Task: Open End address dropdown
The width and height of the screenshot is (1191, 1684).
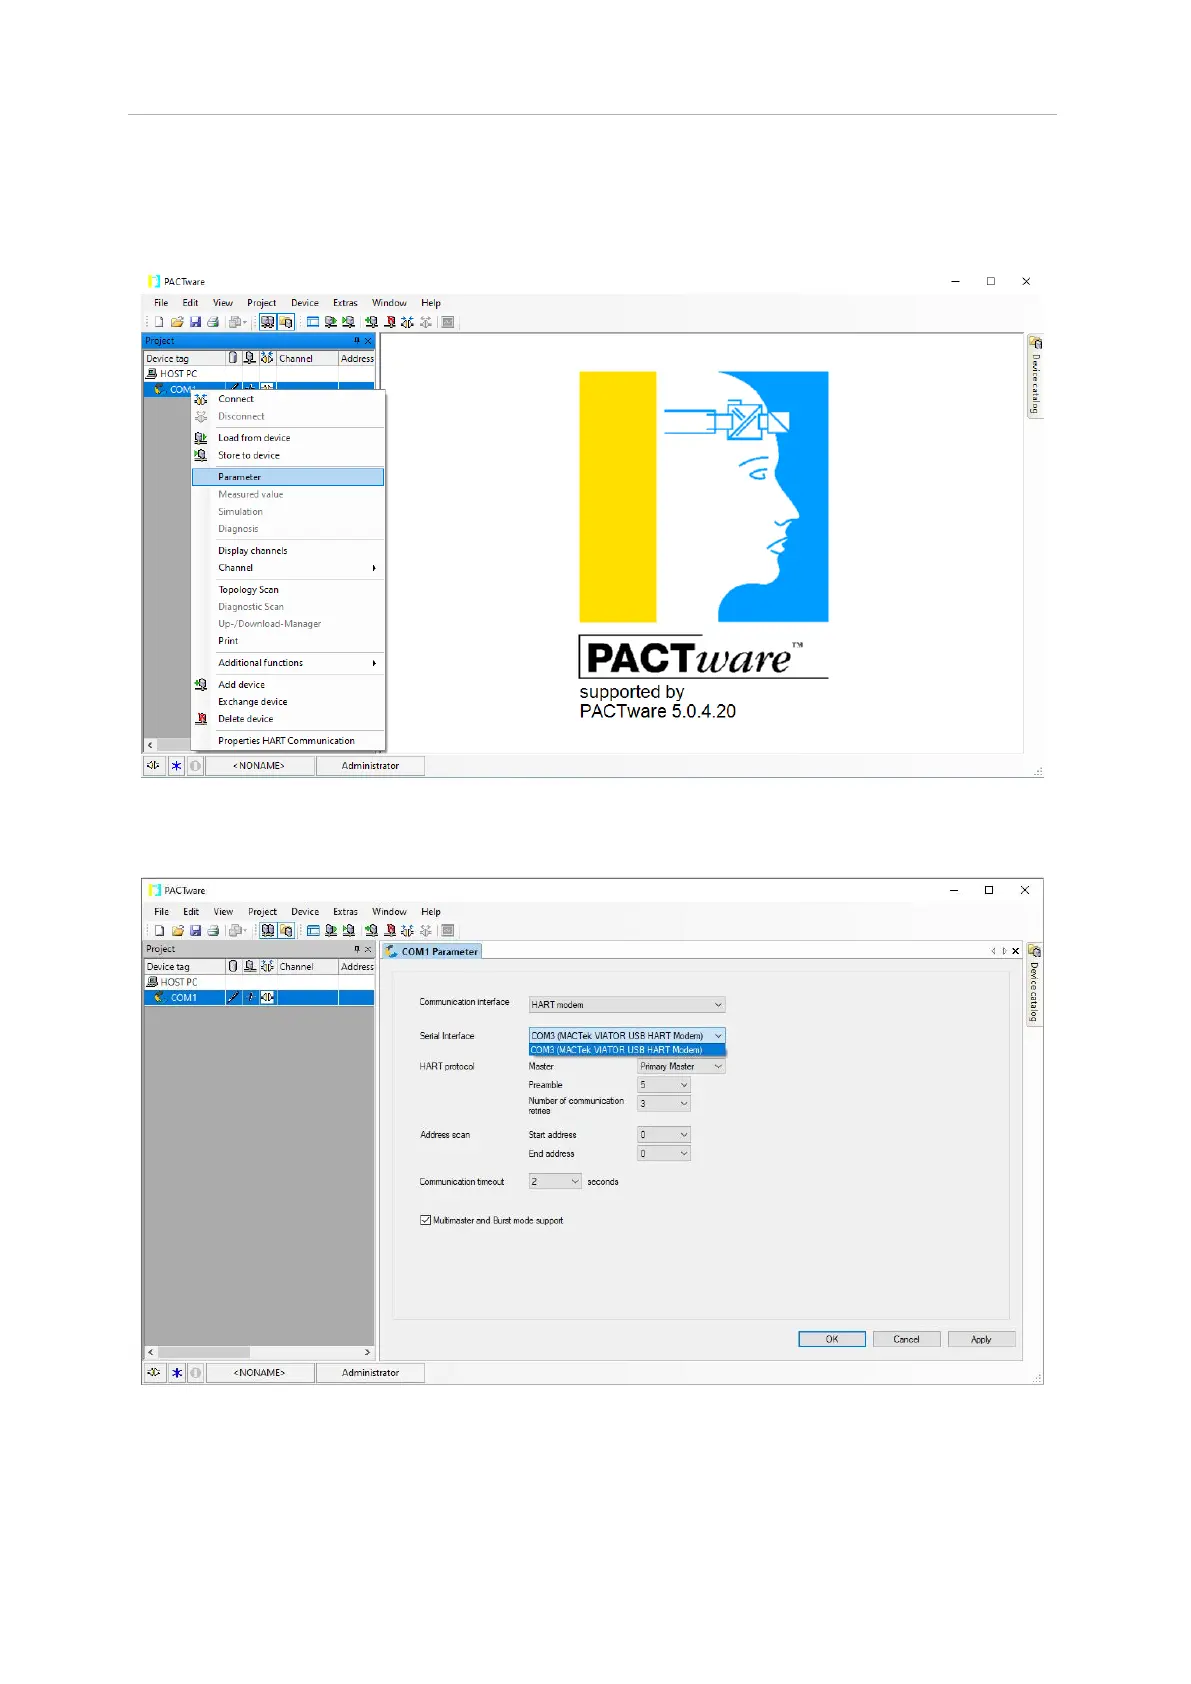Action: [x=664, y=1154]
